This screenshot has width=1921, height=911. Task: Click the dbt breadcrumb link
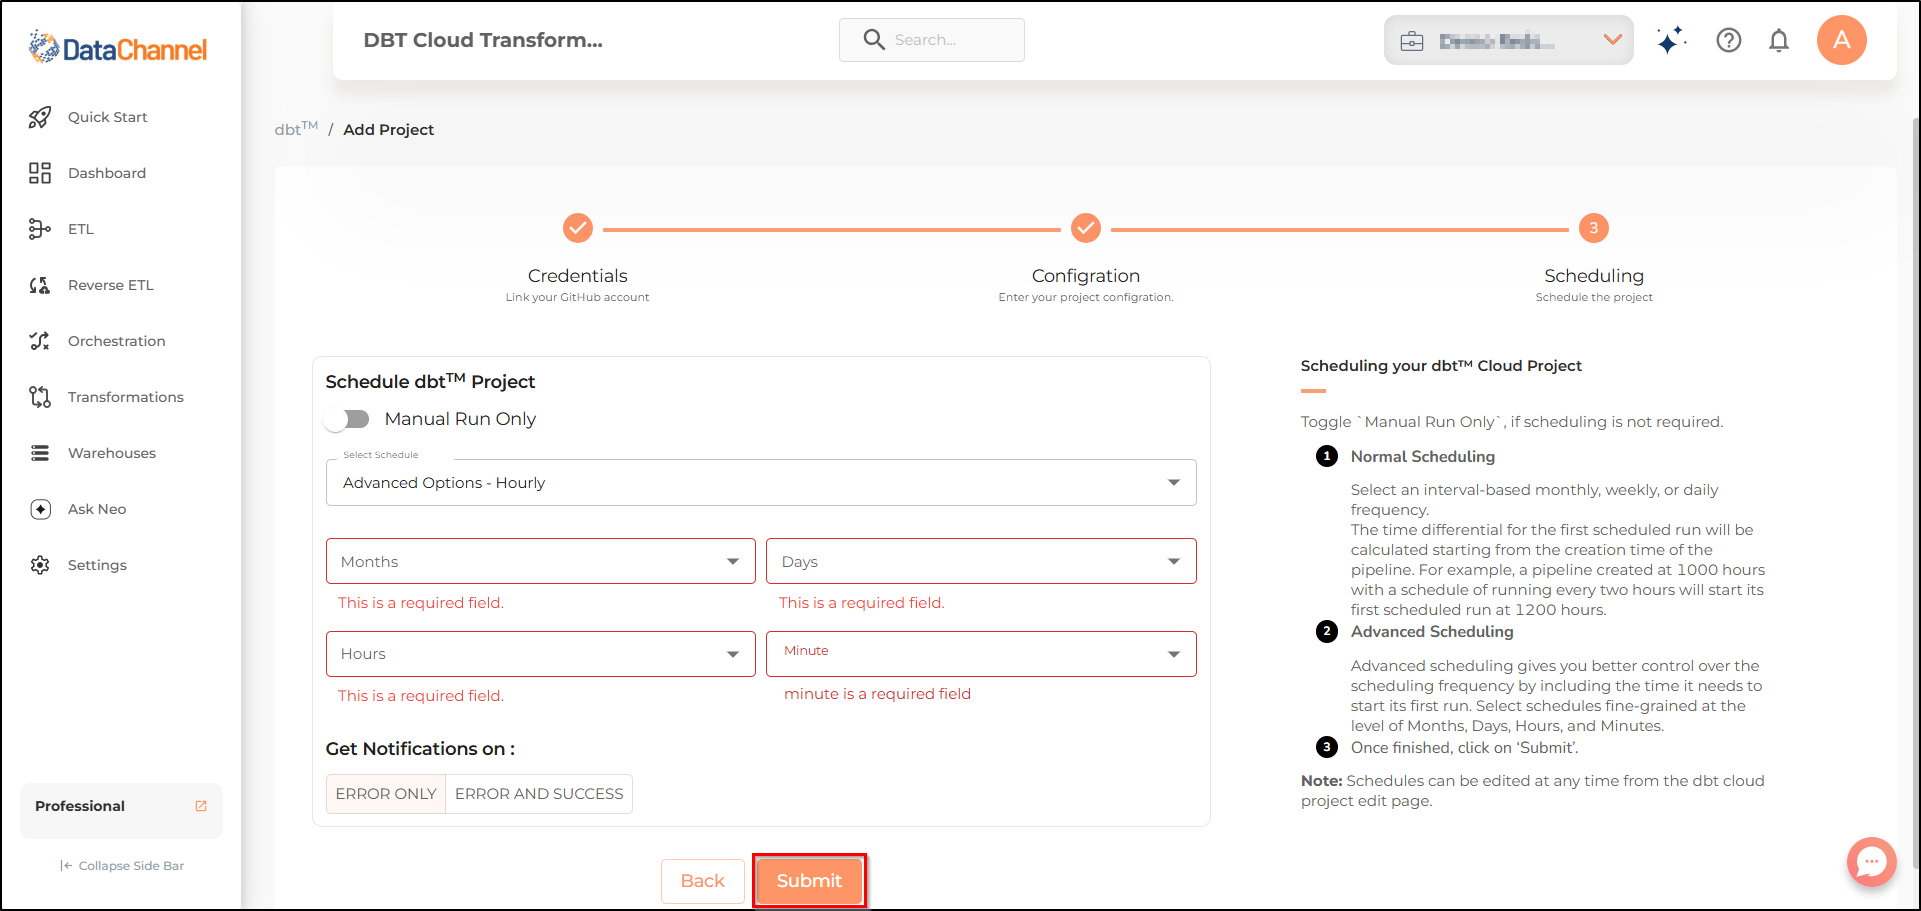click(296, 129)
